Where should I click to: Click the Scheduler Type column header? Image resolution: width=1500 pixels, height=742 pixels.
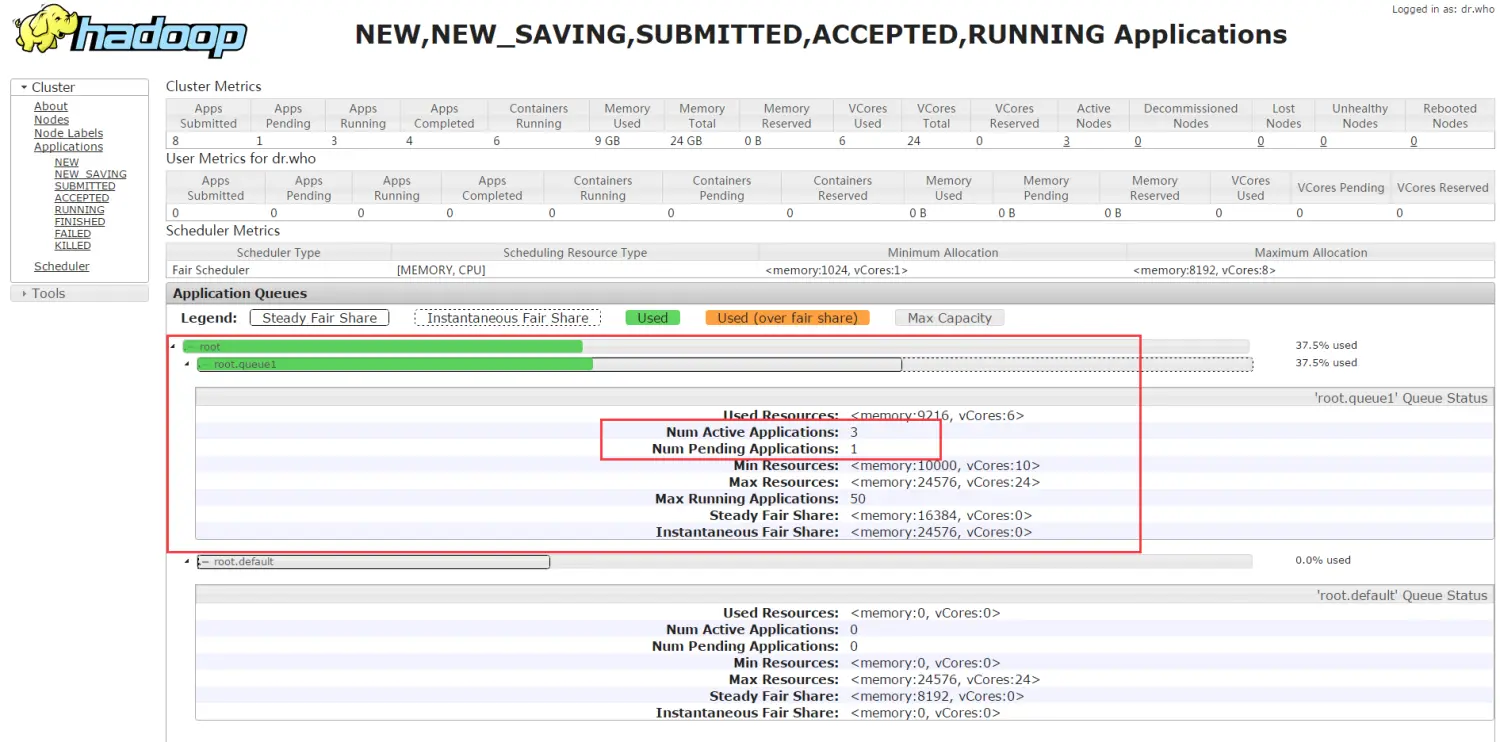click(x=279, y=253)
